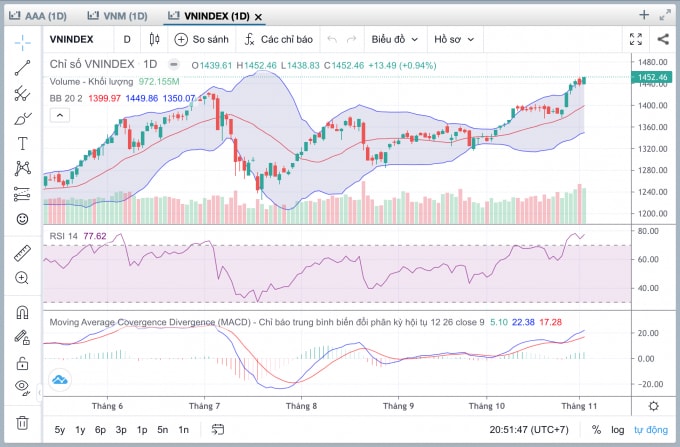Toggle lock all drawing tools
Viewport: 680px width, 447px height.
23,363
